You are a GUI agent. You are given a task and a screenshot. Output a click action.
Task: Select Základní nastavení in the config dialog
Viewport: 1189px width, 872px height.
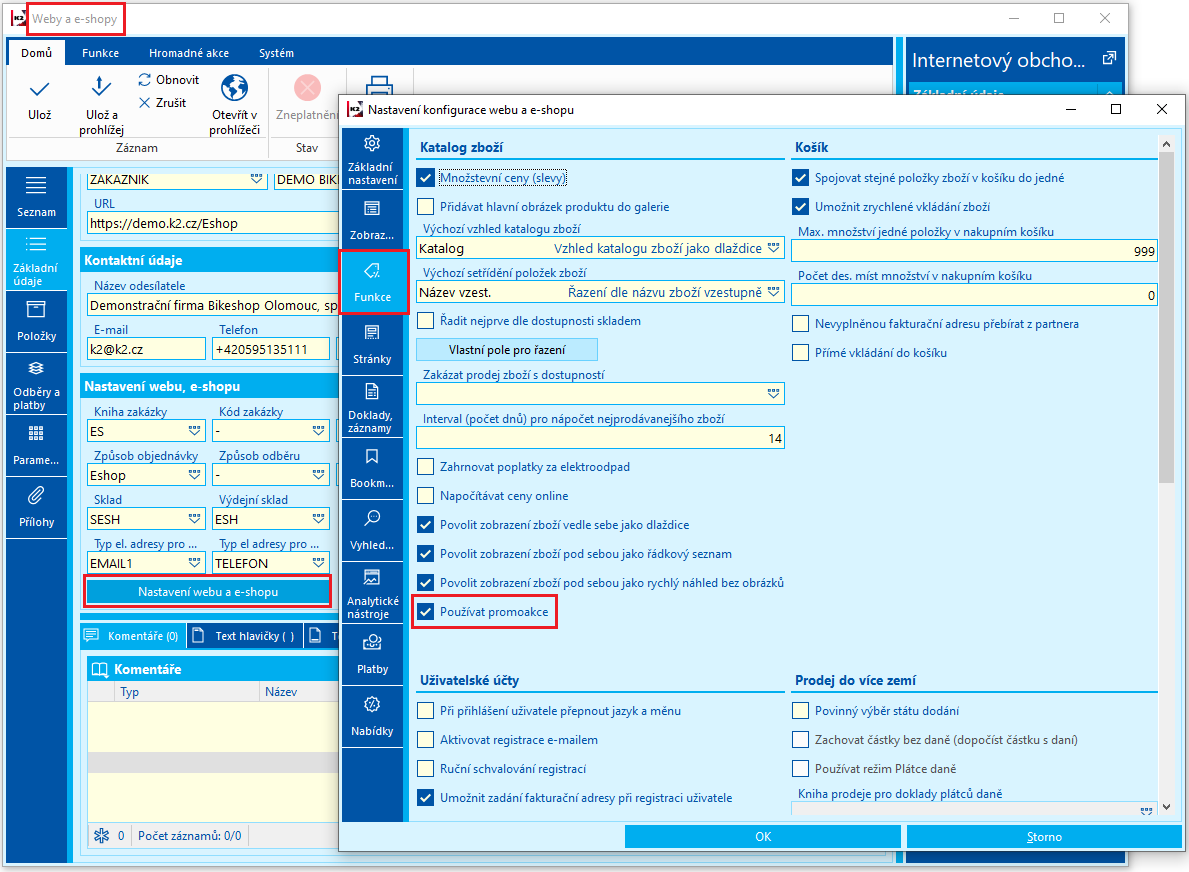(x=372, y=159)
